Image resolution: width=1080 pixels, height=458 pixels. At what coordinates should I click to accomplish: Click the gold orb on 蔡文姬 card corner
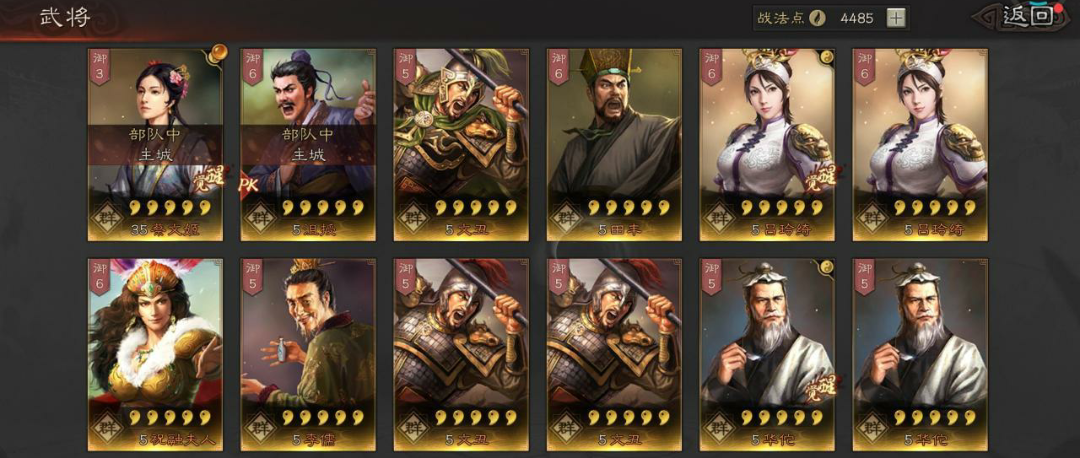(x=219, y=52)
